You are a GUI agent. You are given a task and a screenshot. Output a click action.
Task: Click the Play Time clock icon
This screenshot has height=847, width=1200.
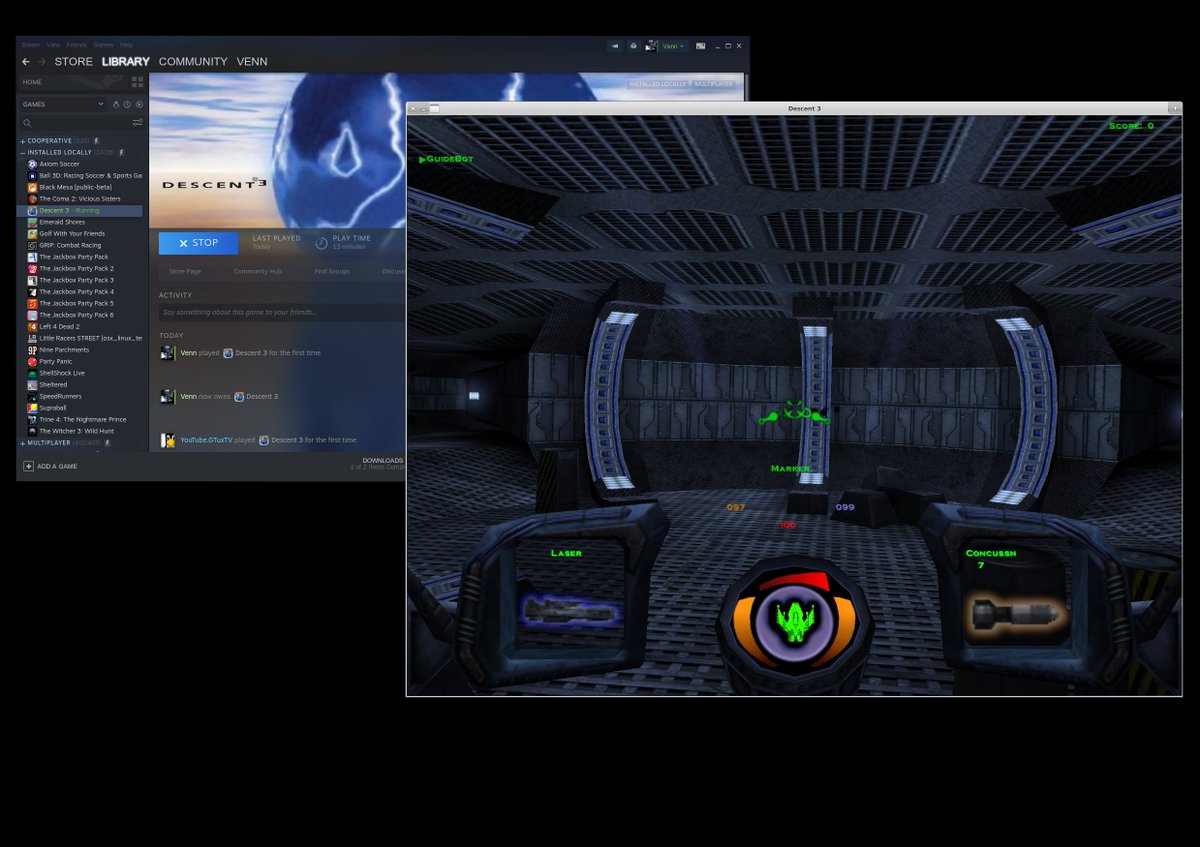[x=321, y=243]
